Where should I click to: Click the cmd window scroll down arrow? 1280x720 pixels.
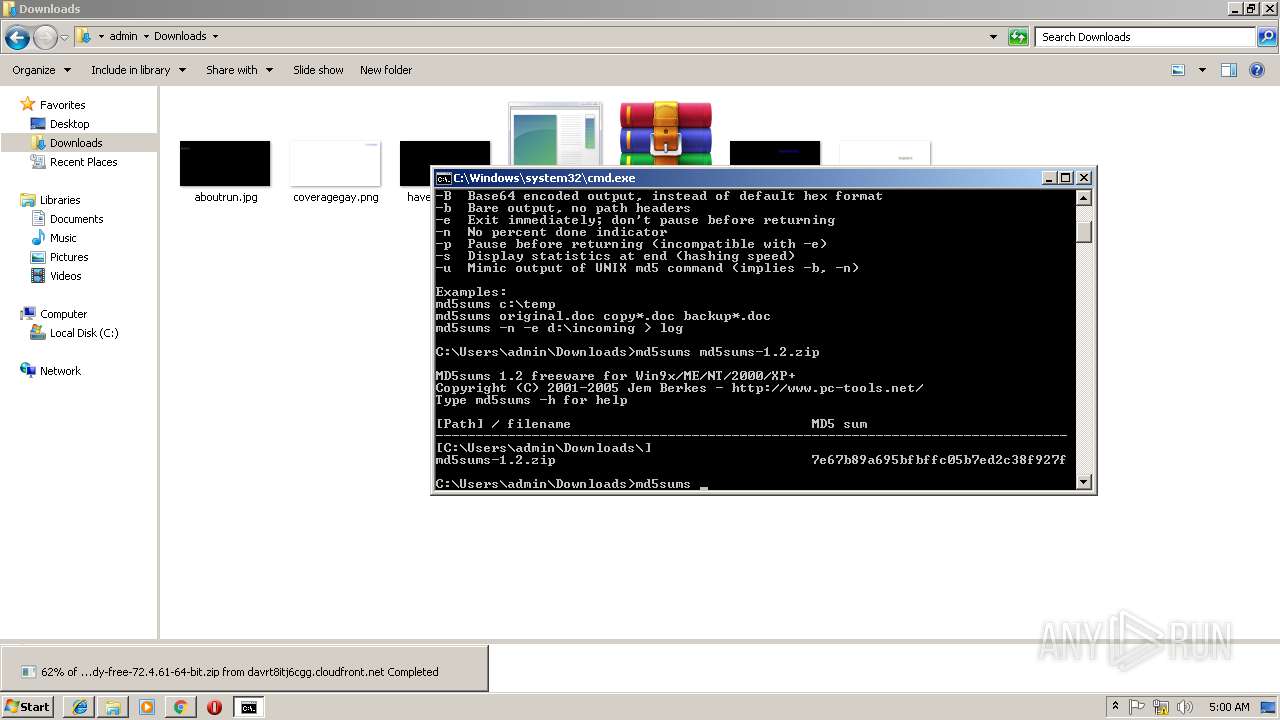(1083, 482)
